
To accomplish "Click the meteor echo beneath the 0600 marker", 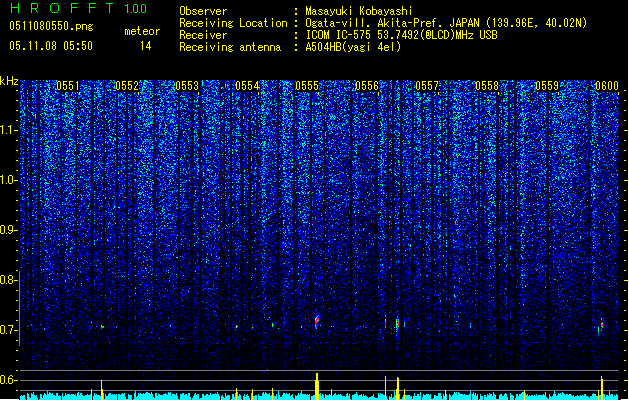I will point(601,326).
